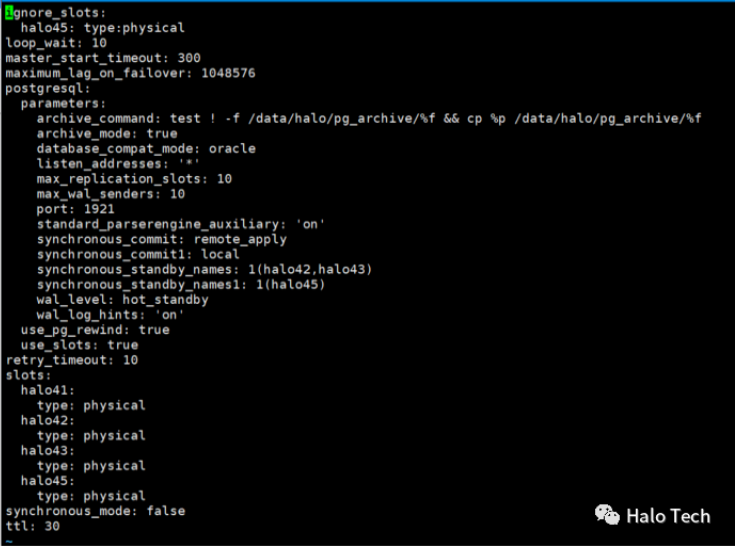Click wal_level hot_standby value
This screenshot has height=547, width=735.
click(x=165, y=300)
